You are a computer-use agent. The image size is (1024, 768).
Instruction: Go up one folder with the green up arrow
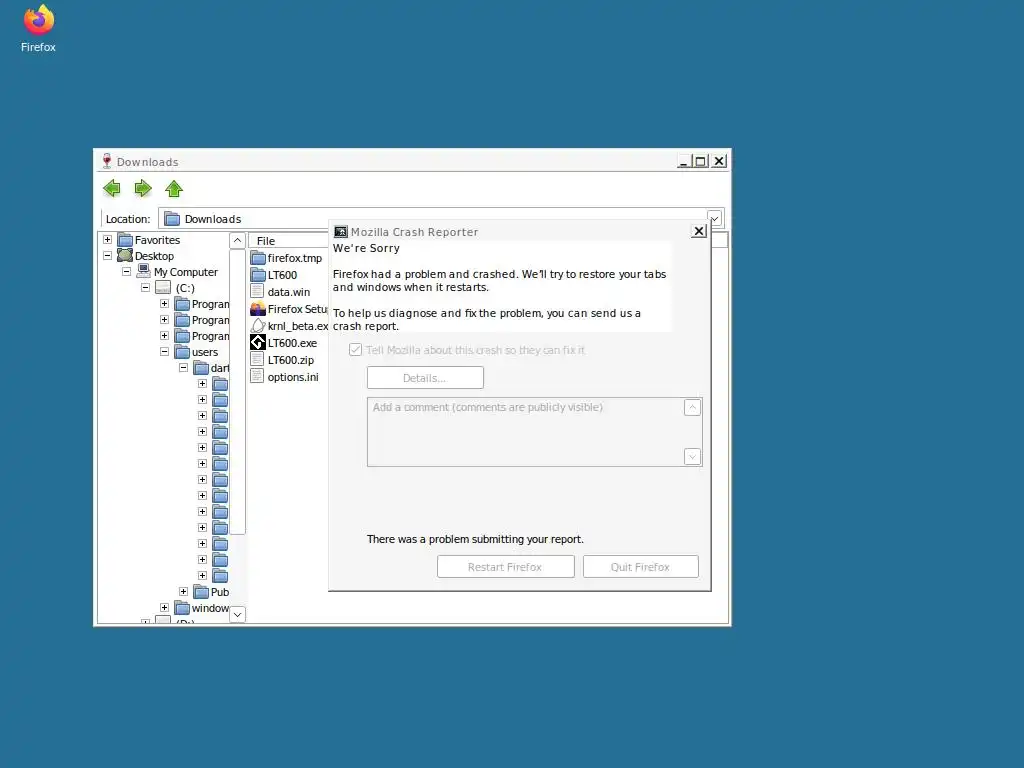point(174,189)
